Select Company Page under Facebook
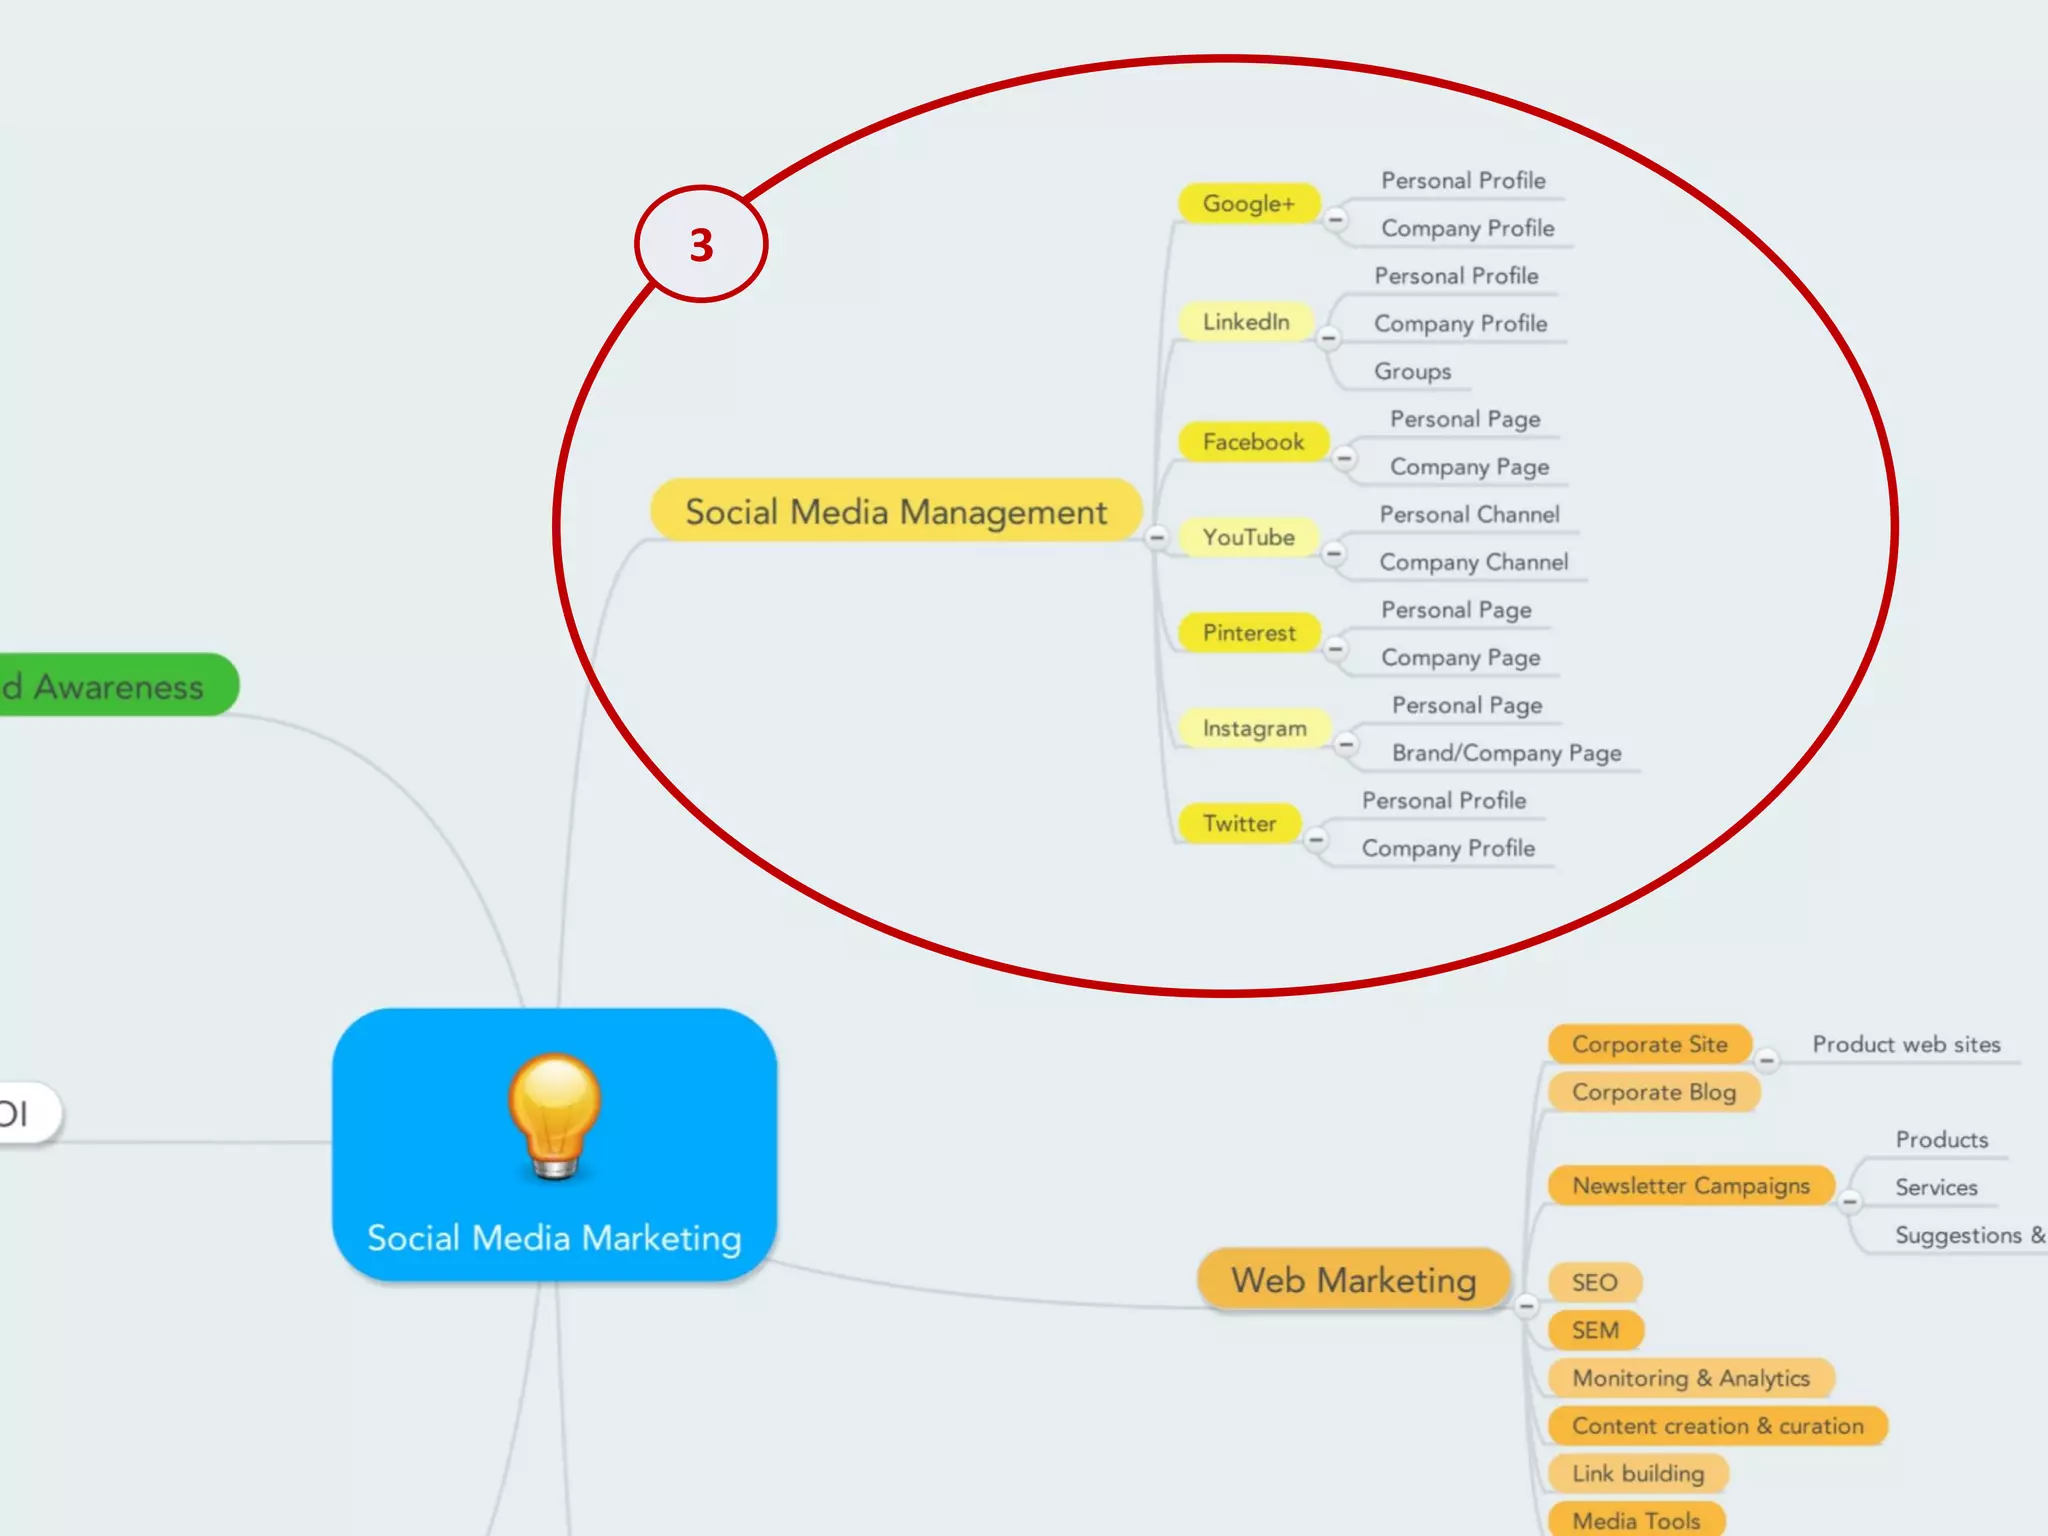The image size is (2048, 1536). click(1469, 467)
